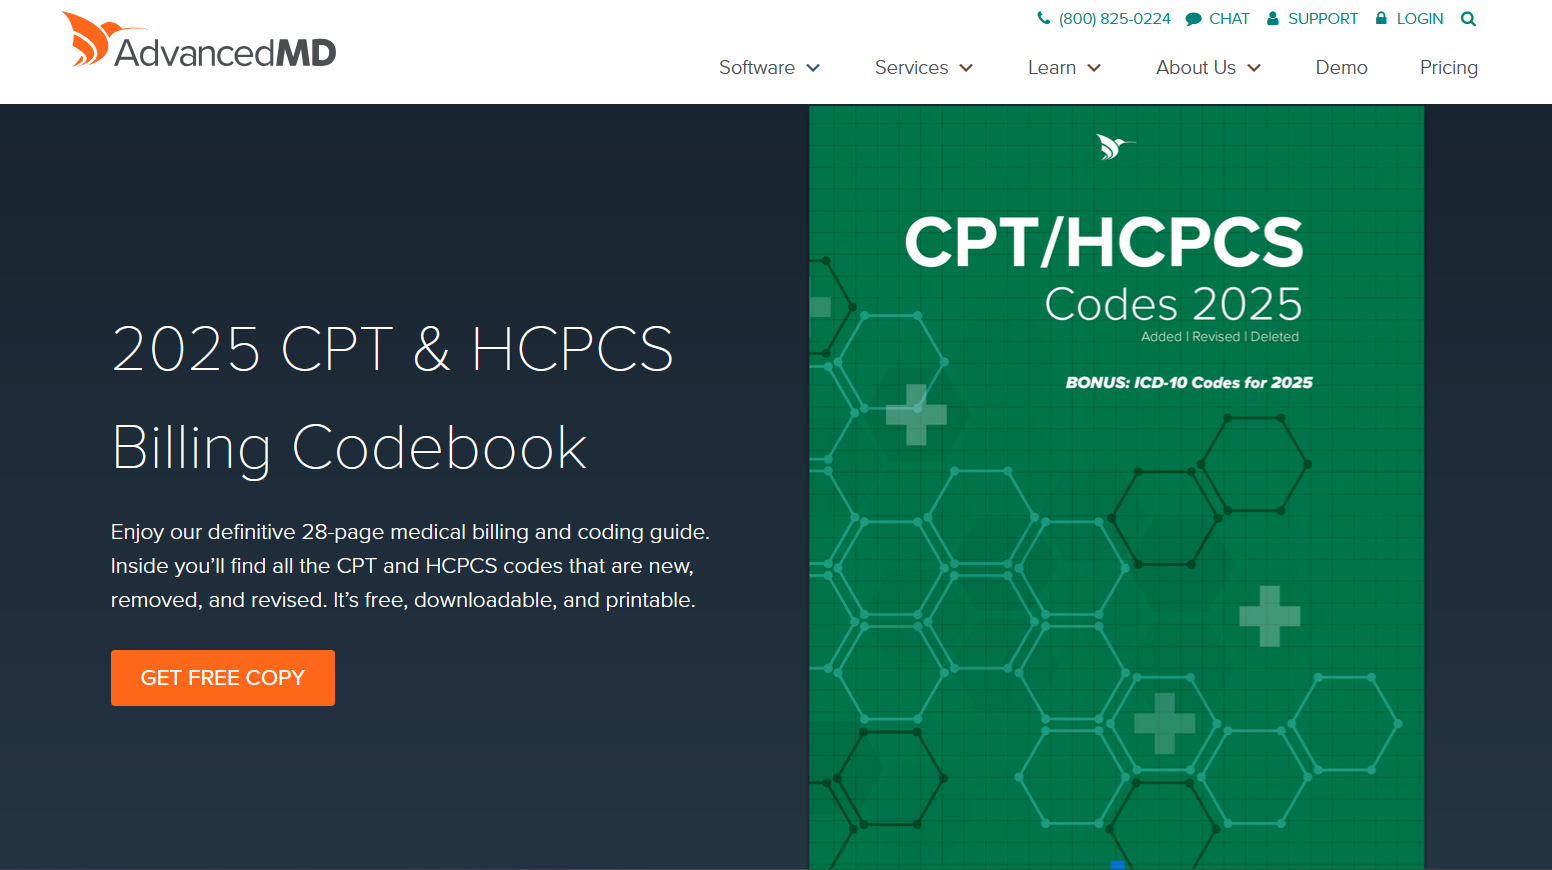Click the AdvancedMD hummingbird logo
The width and height of the screenshot is (1552, 870).
pyautogui.click(x=199, y=41)
